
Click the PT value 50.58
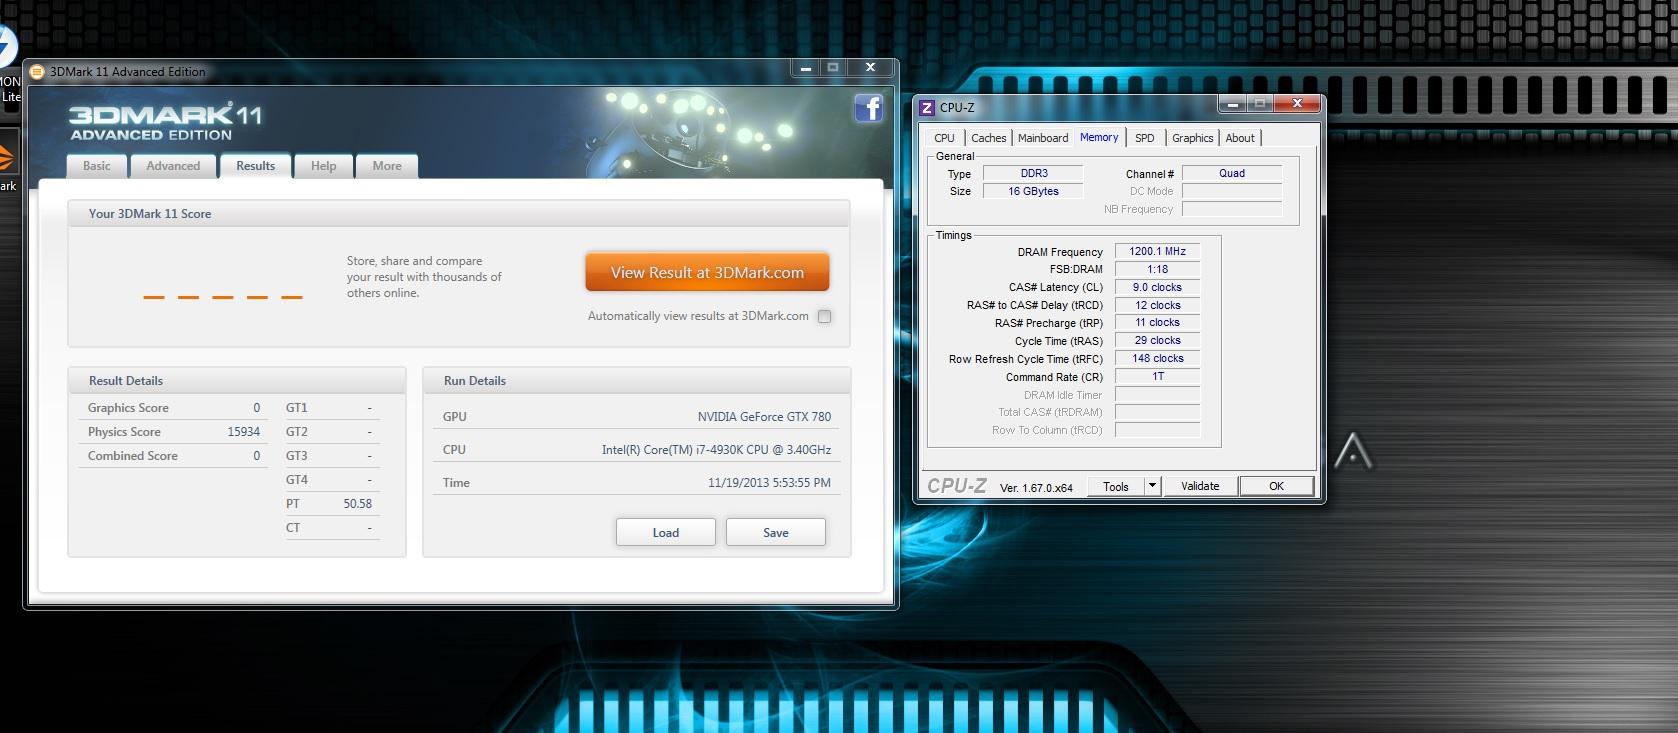(x=357, y=504)
